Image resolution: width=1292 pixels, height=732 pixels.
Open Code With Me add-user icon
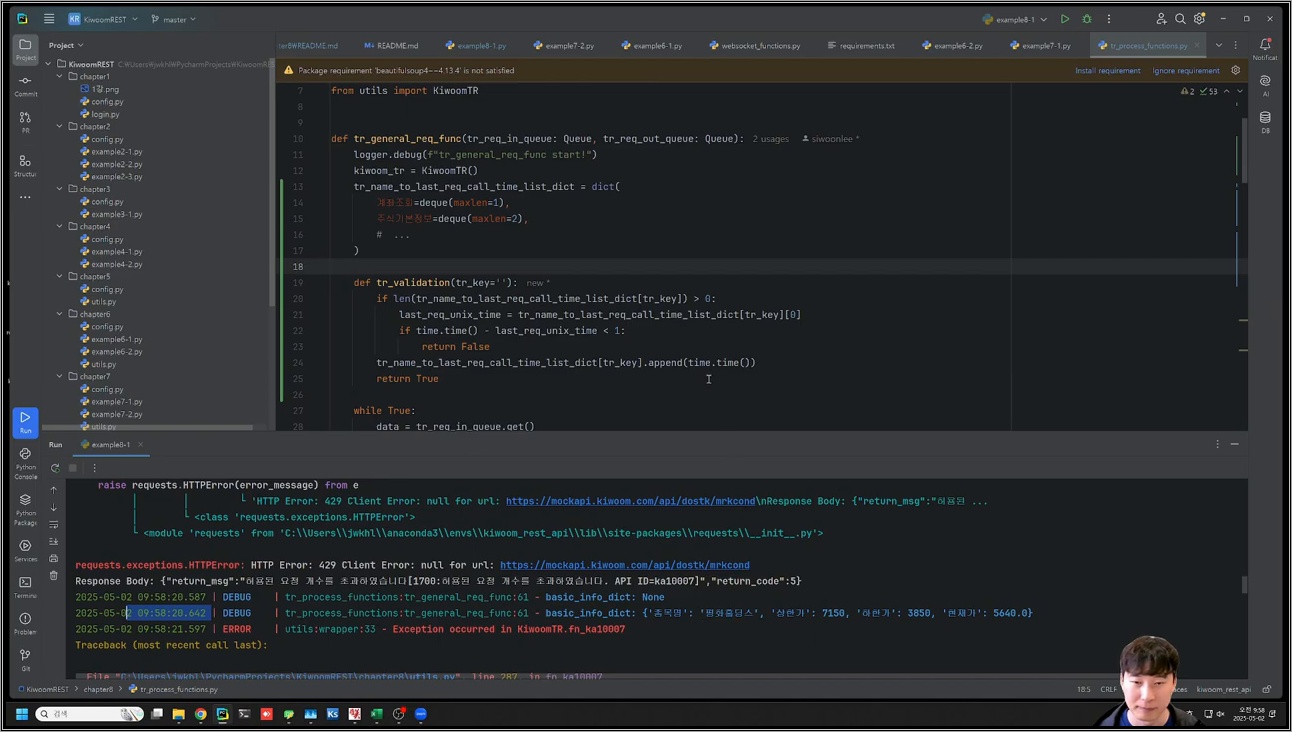[1161, 19]
